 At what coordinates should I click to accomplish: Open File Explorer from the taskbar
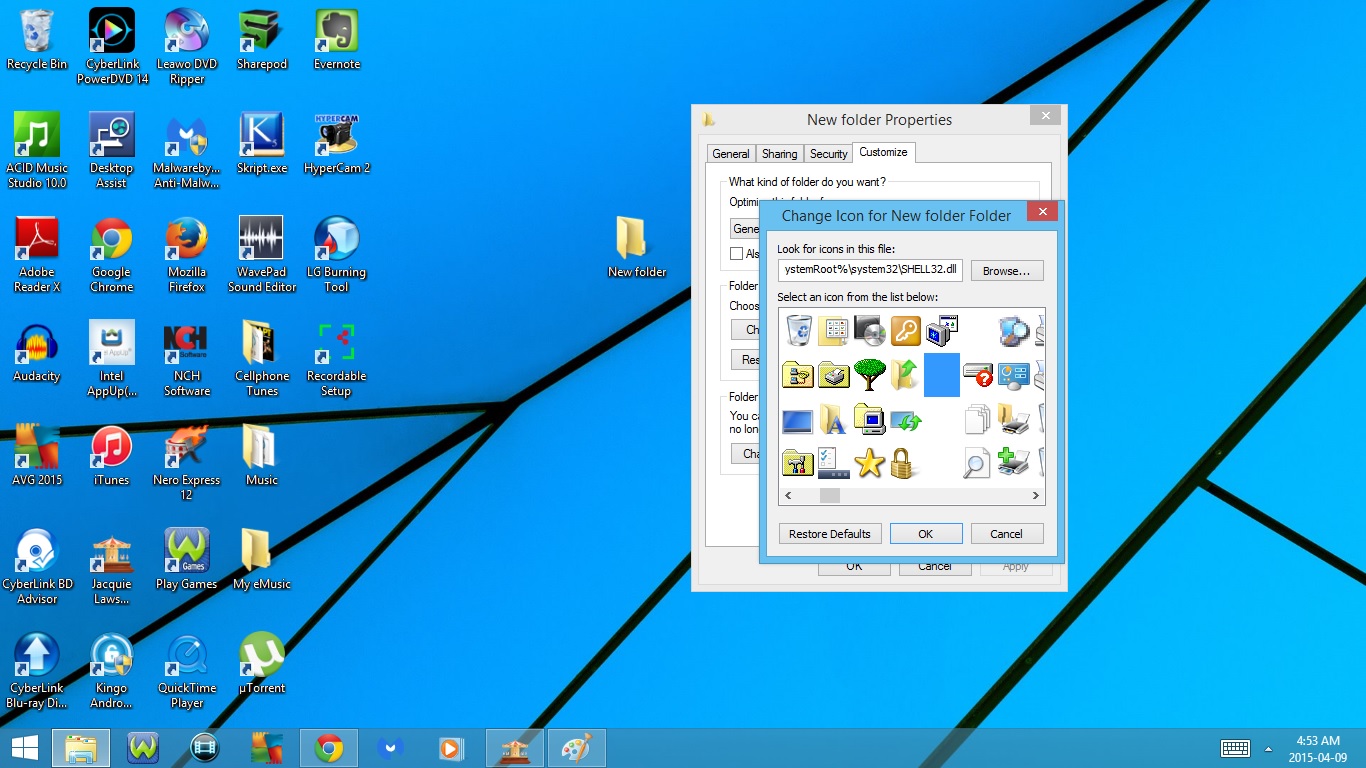pos(81,748)
